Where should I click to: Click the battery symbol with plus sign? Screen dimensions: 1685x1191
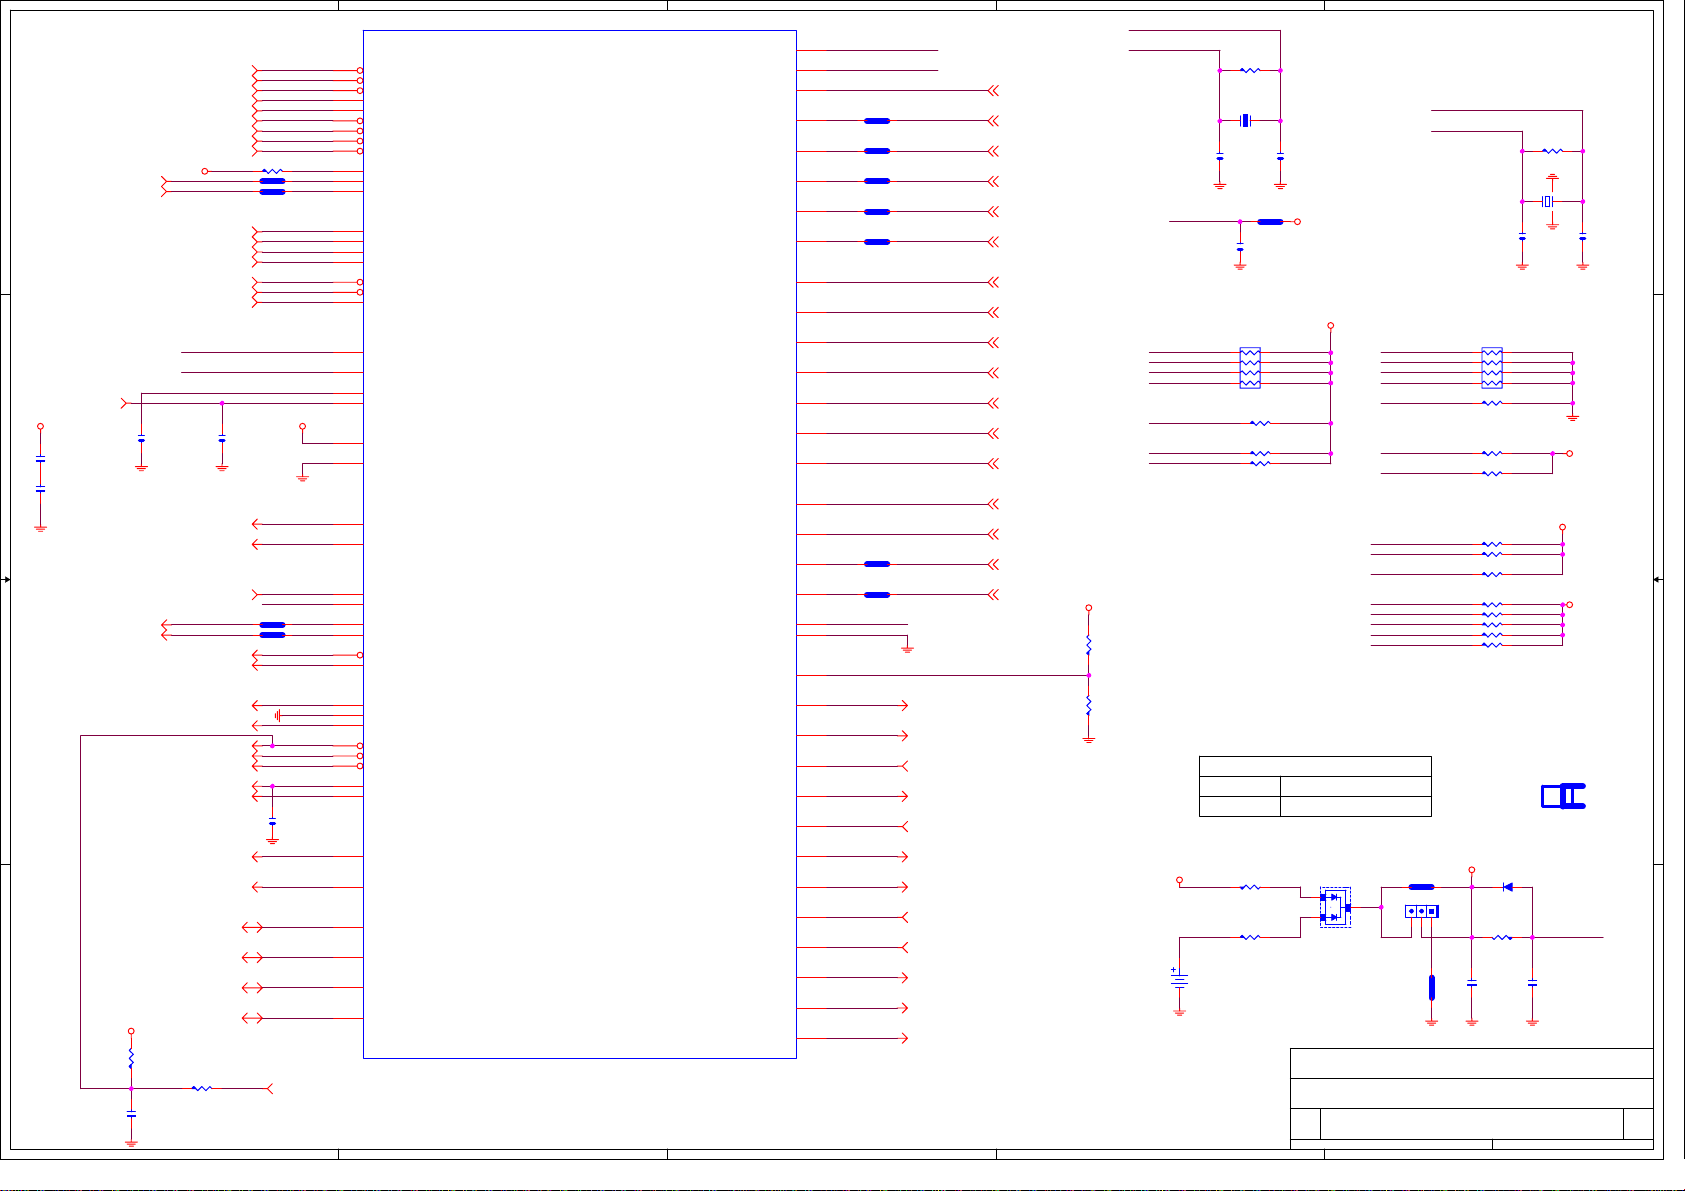[x=1179, y=980]
